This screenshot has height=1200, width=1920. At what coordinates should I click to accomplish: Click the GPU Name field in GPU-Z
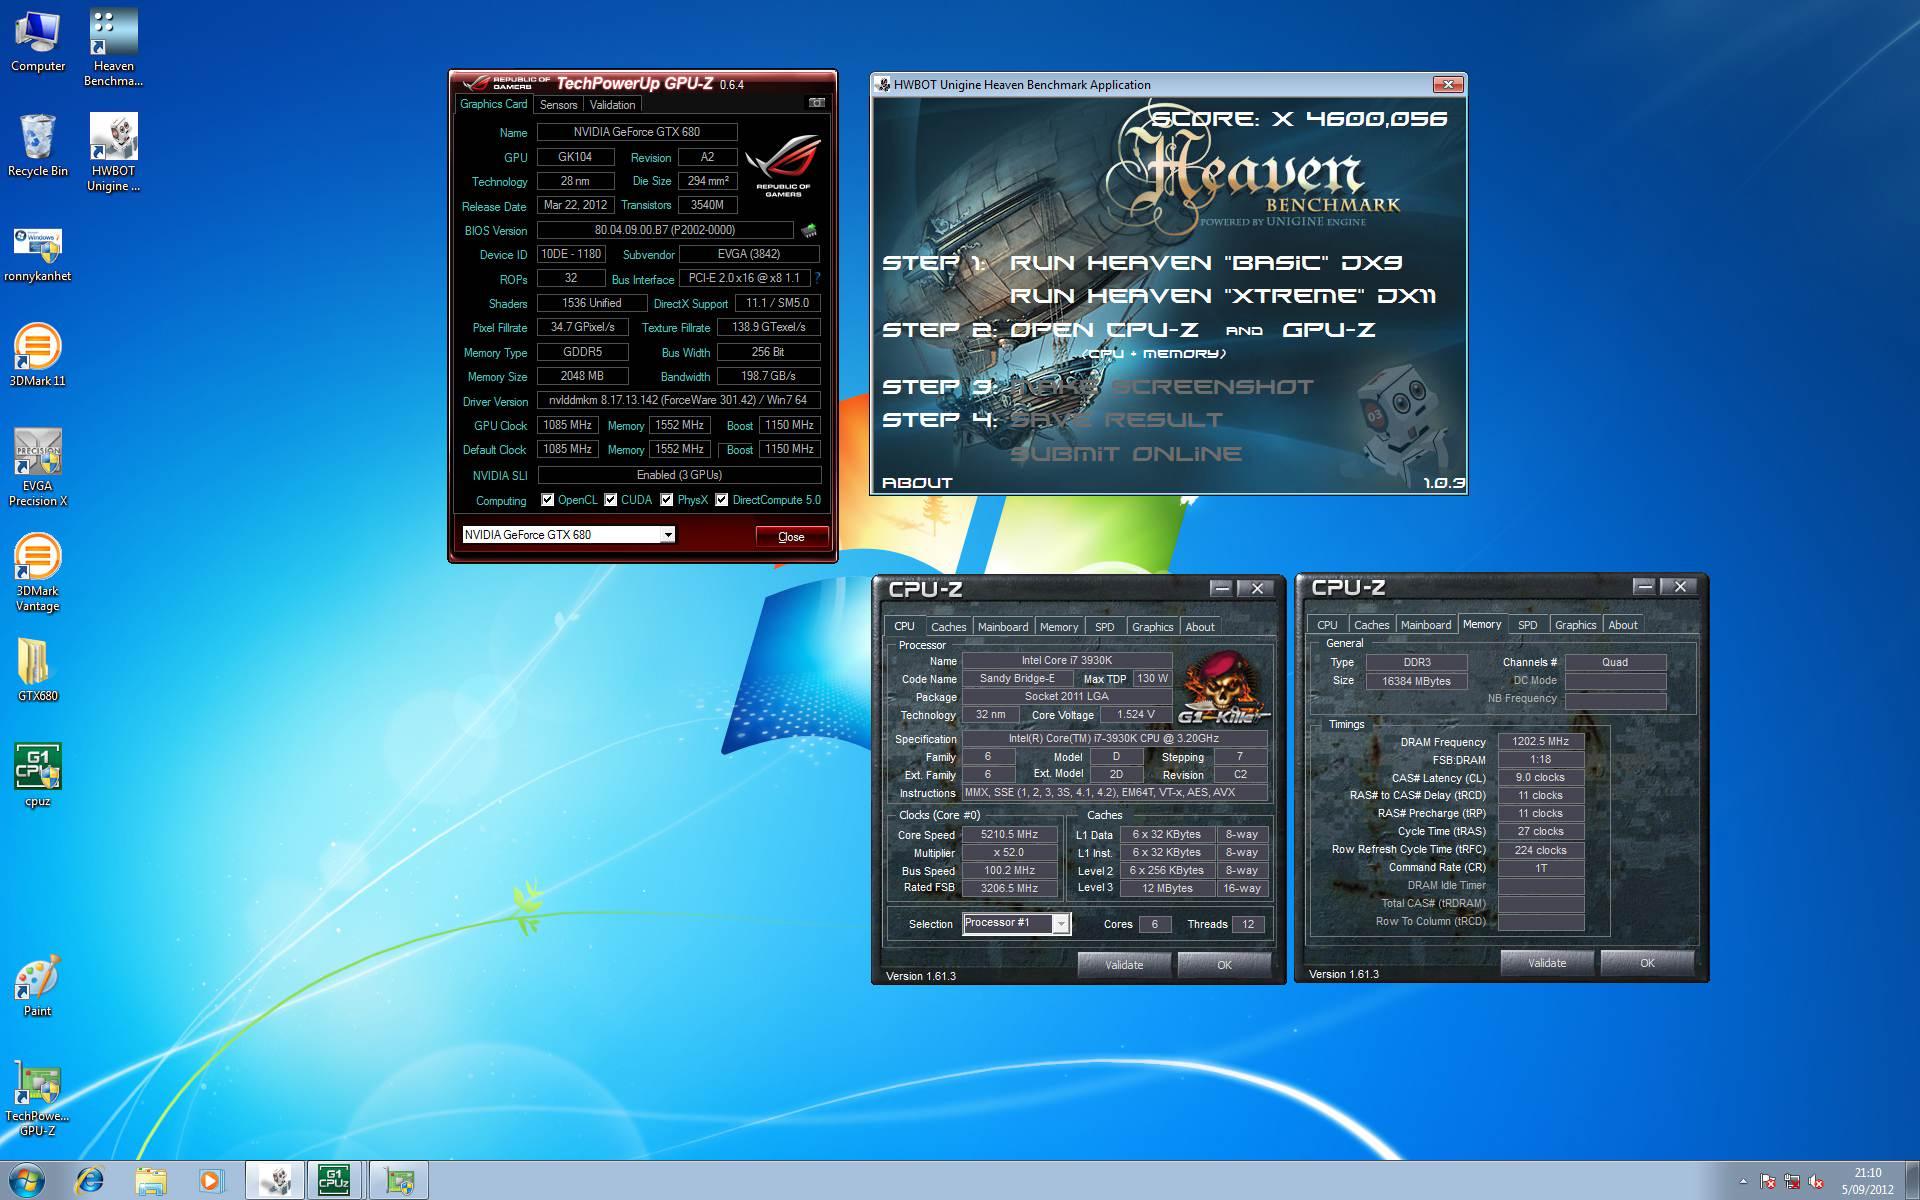pyautogui.click(x=637, y=132)
